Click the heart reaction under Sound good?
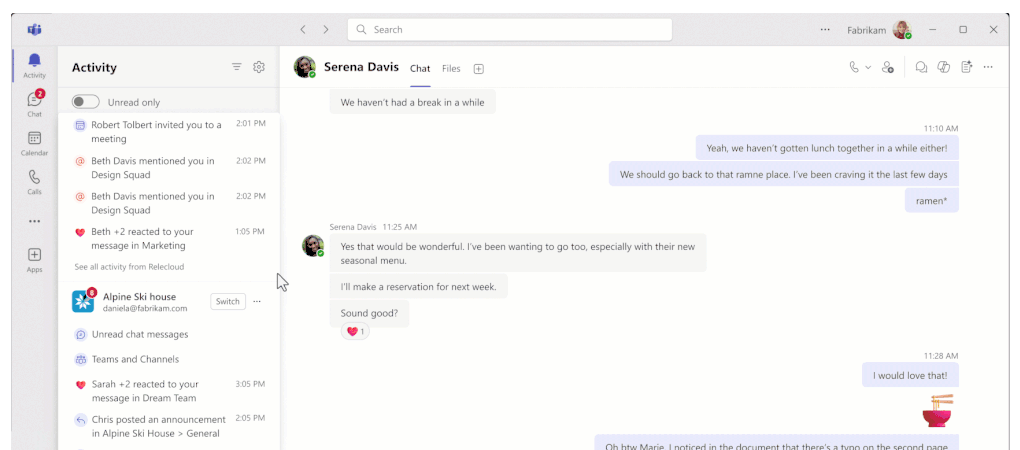Image resolution: width=1020 pixels, height=450 pixels. [x=355, y=331]
